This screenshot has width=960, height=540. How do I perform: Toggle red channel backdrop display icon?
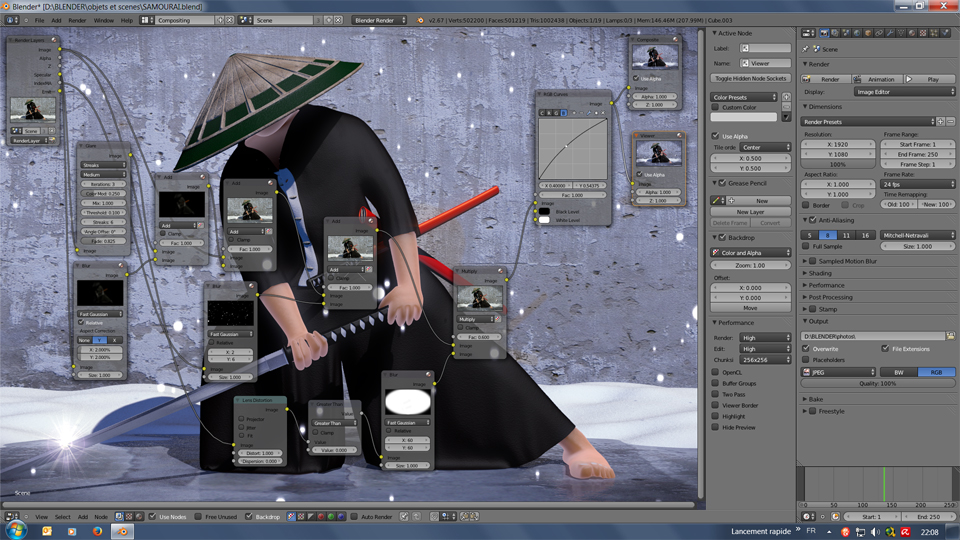point(321,517)
